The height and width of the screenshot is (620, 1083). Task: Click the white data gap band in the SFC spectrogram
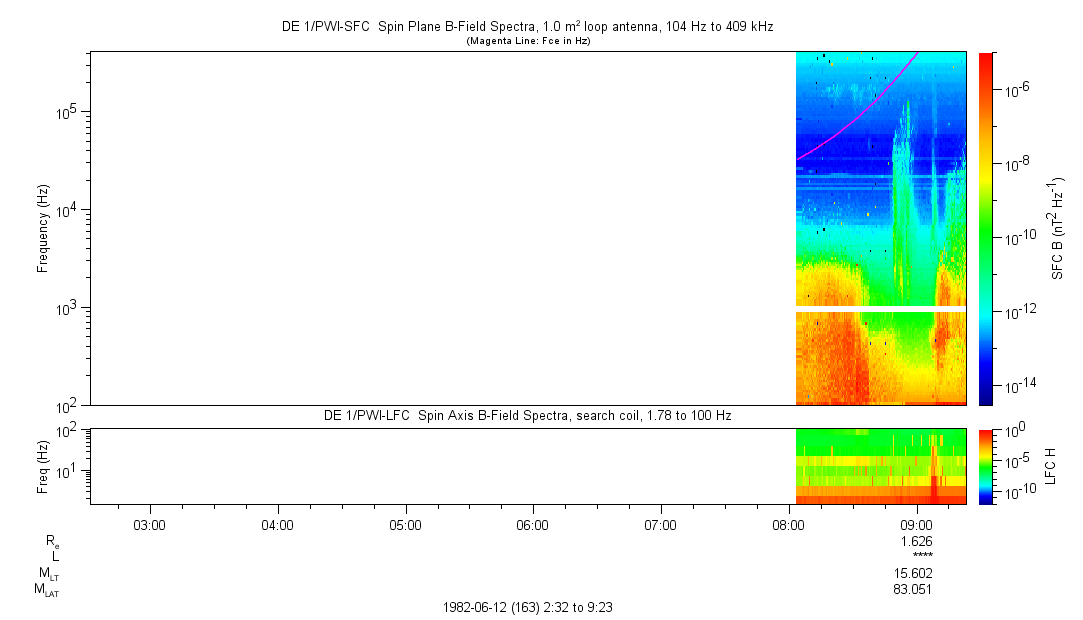[x=880, y=309]
